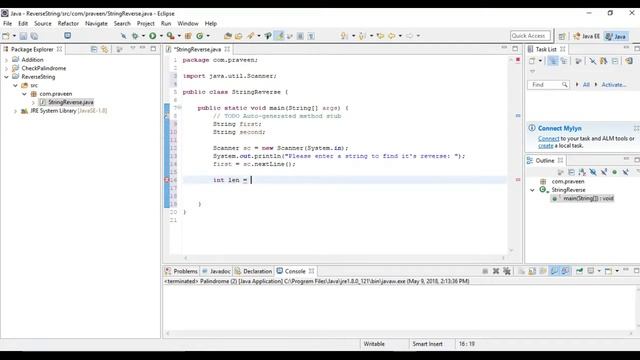Open the Navigate menu
Screen dimensions: 640x360
96,24
